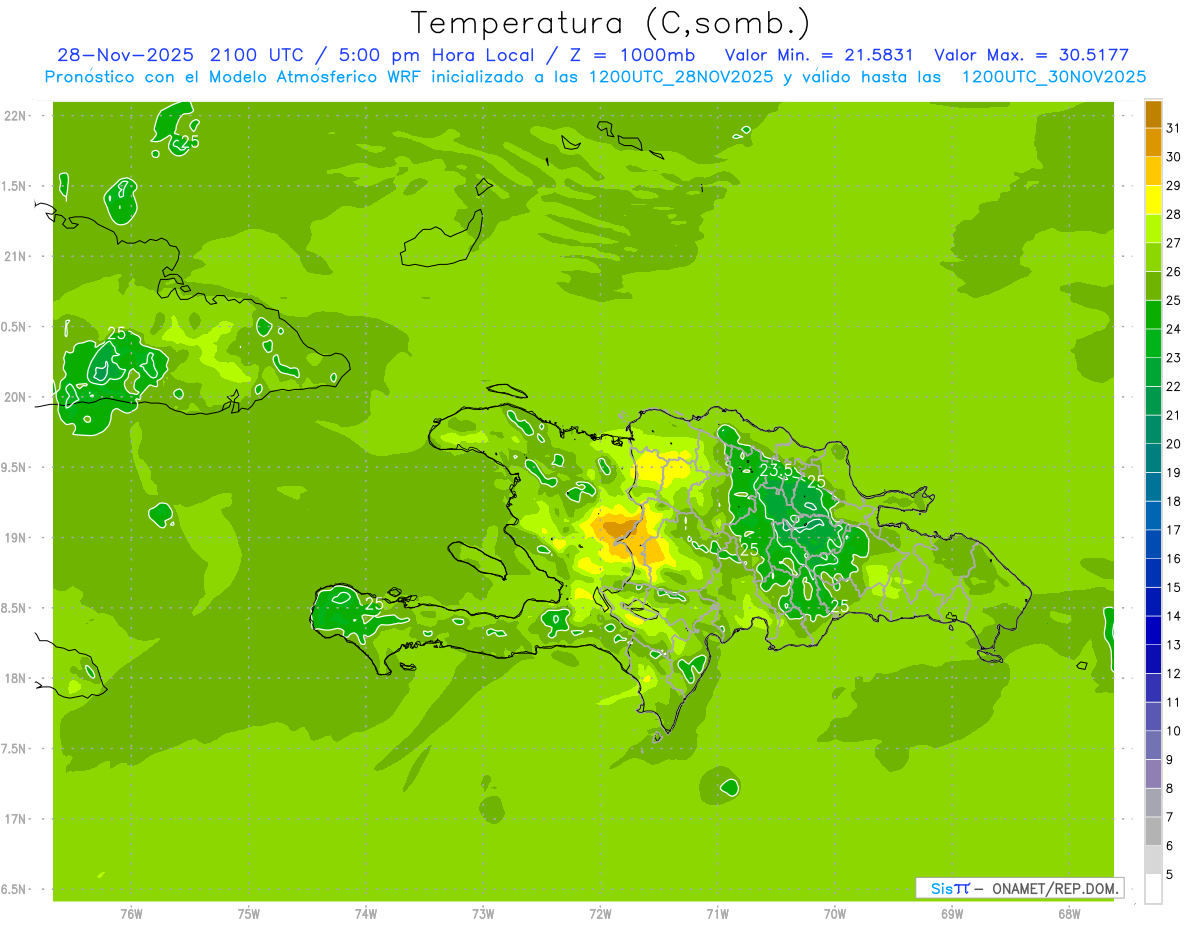Click legend color swatch between 30 and 31
Image resolution: width=1200 pixels, height=927 pixels.
tap(1153, 143)
